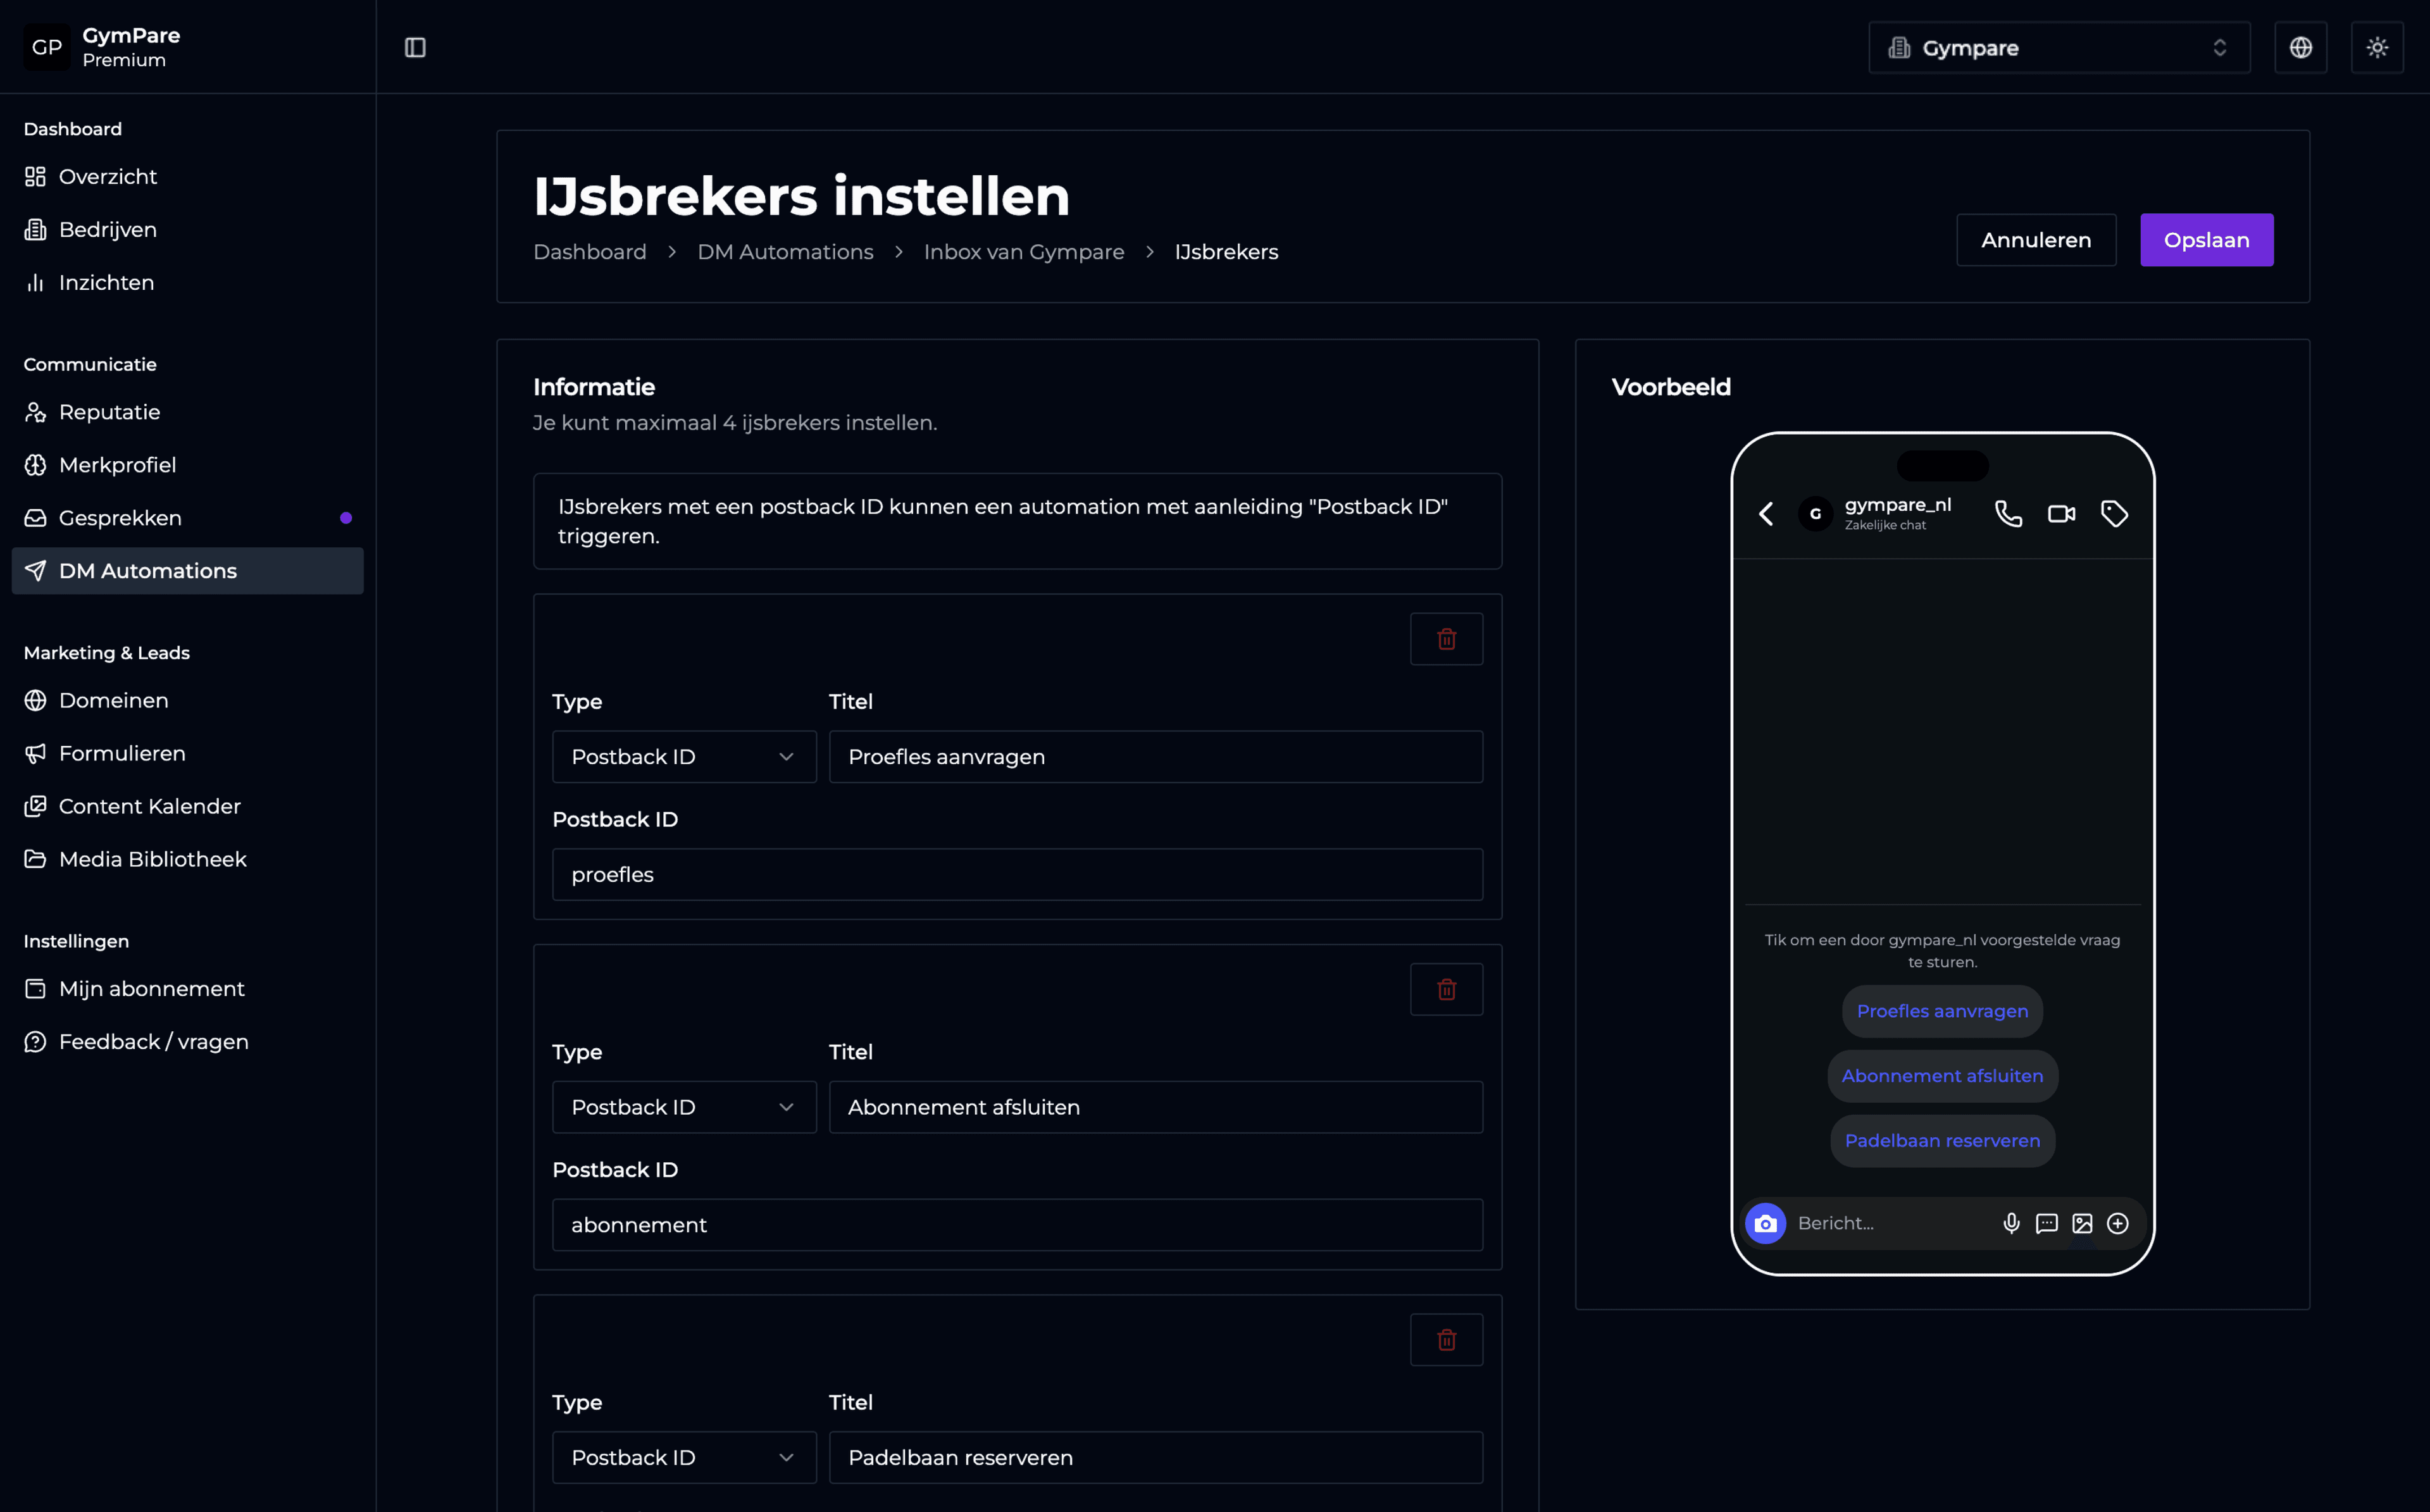Follow Inbox van Gympare breadcrumb
The image size is (2430, 1512).
[1024, 252]
